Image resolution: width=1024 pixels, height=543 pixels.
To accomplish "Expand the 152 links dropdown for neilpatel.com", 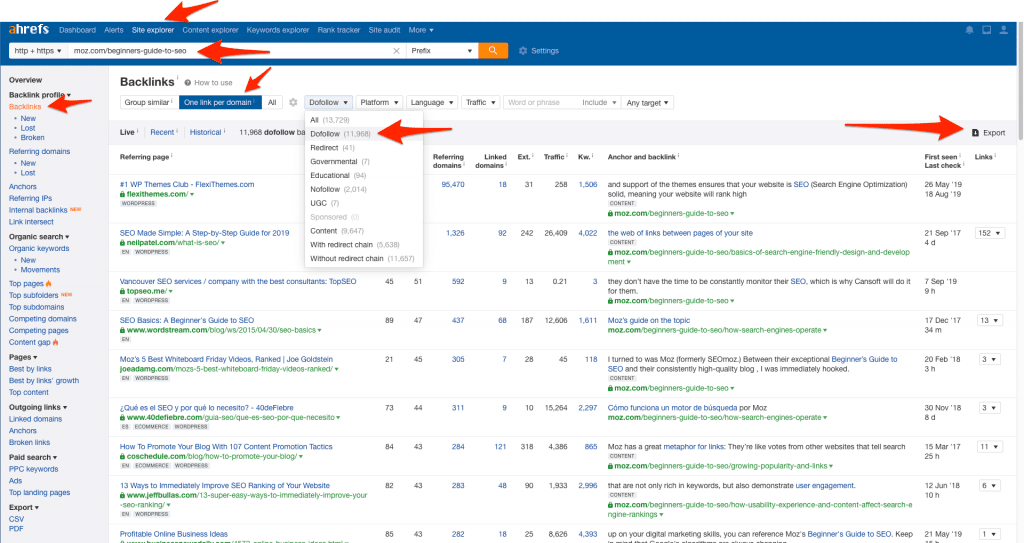I will pos(989,233).
